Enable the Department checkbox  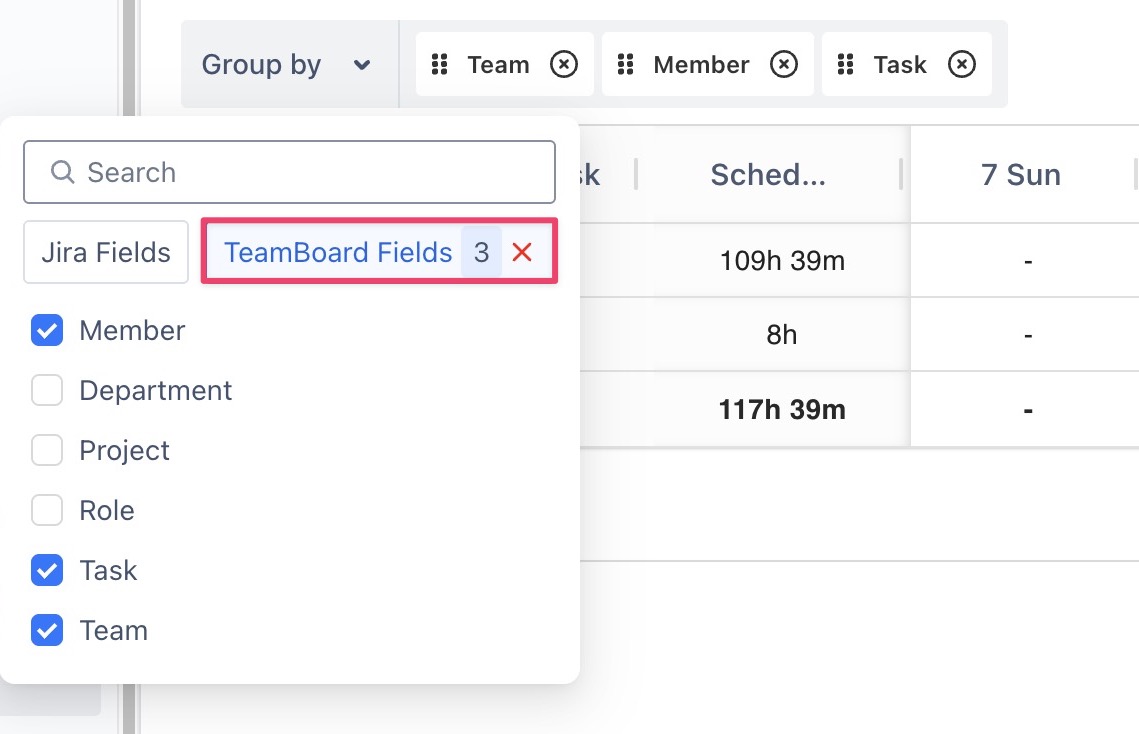point(47,391)
